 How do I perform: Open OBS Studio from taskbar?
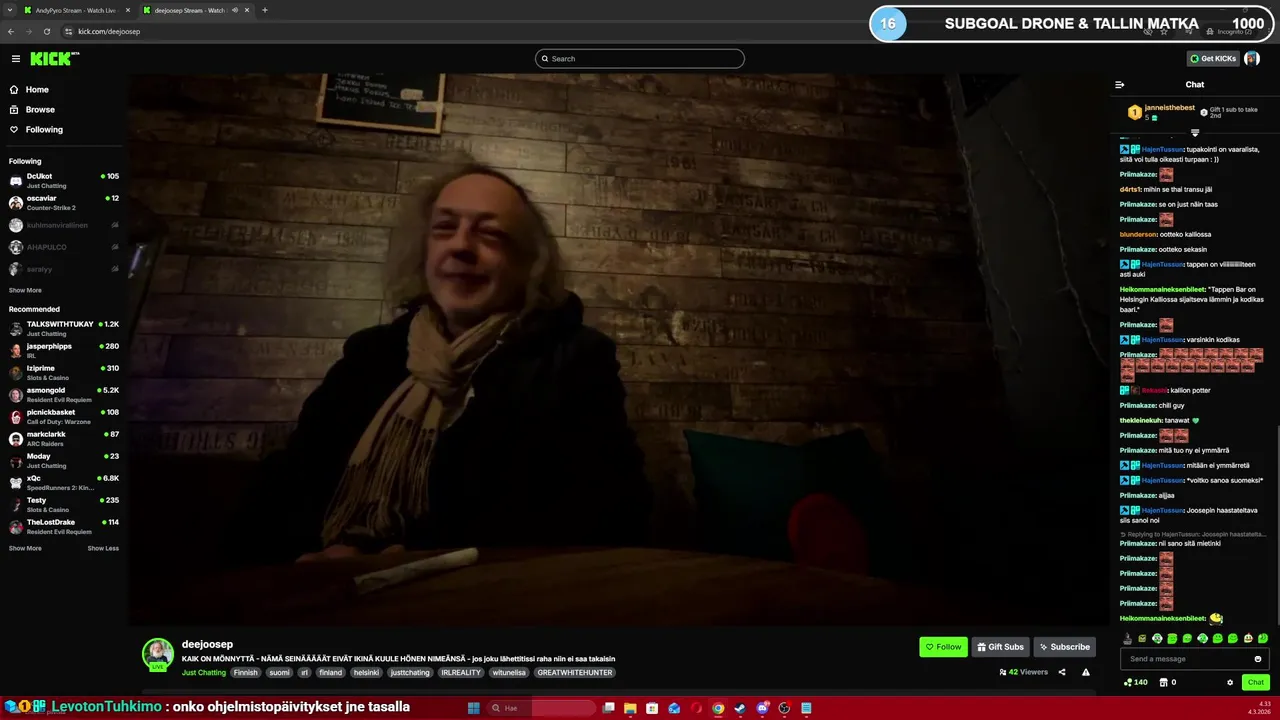click(784, 708)
